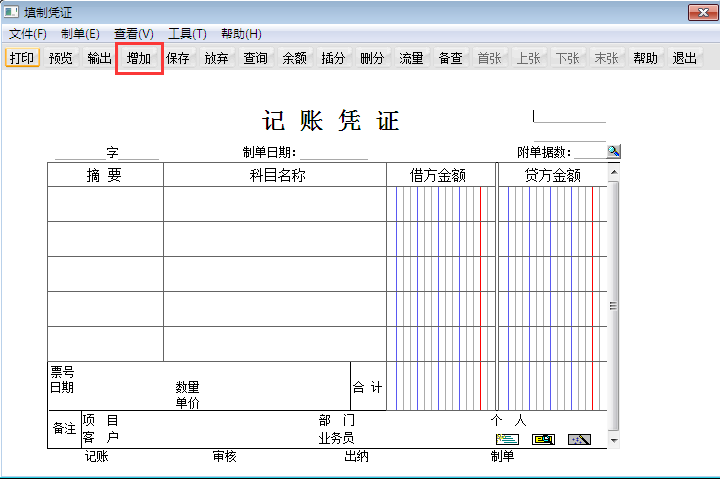Screen dimensions: 720x480
Task: Open the 文件(F) menu
Action: coord(28,34)
